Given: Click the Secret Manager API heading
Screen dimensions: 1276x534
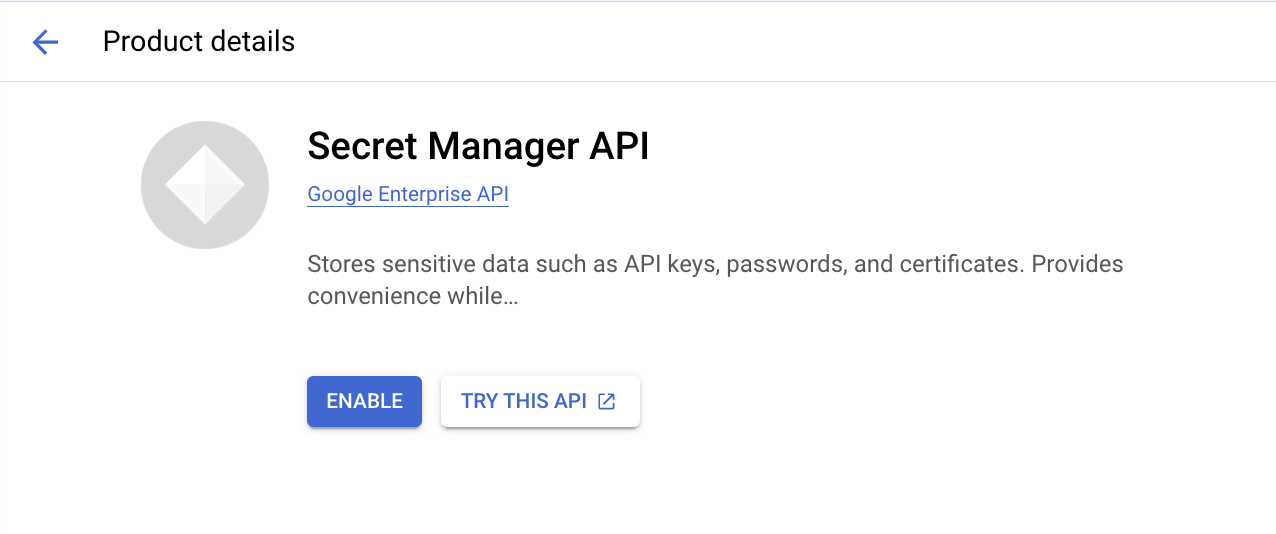Looking at the screenshot, I should tap(478, 146).
